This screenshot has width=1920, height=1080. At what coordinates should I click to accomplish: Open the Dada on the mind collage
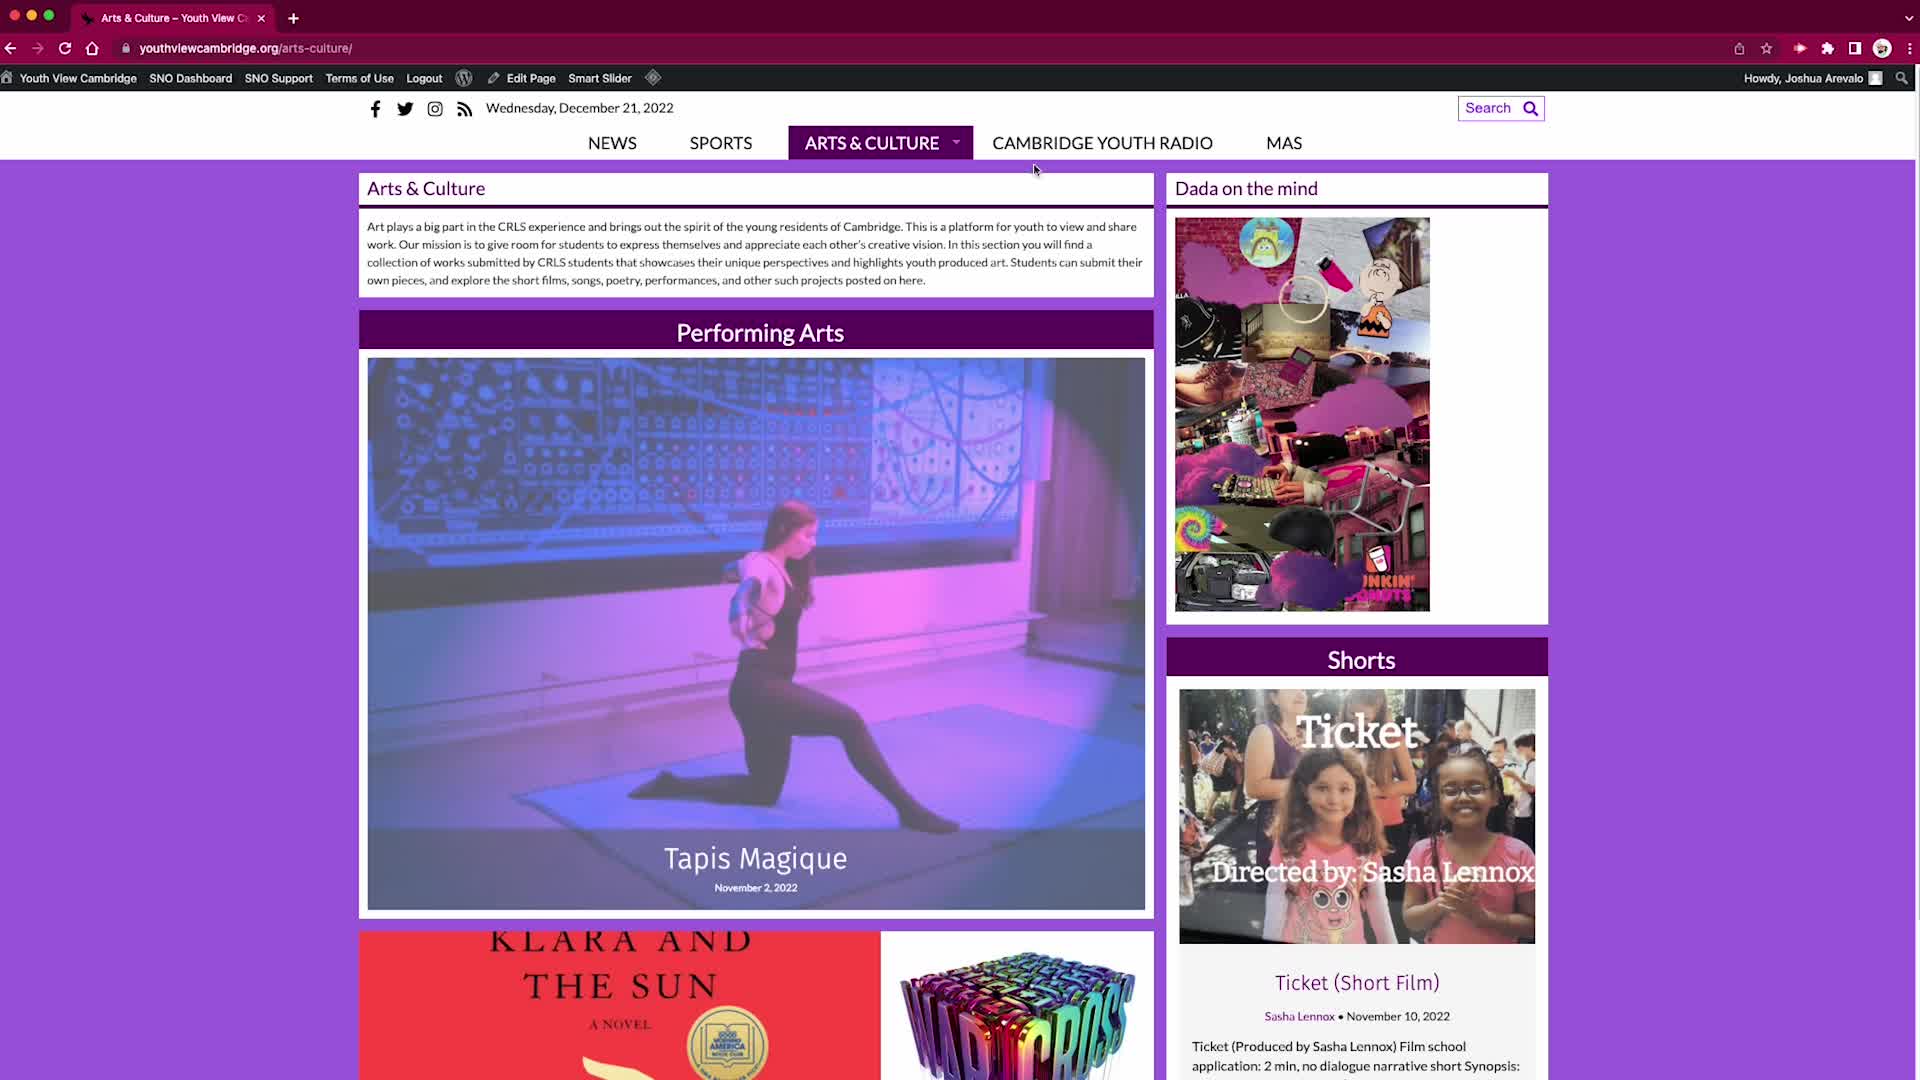(x=1302, y=414)
